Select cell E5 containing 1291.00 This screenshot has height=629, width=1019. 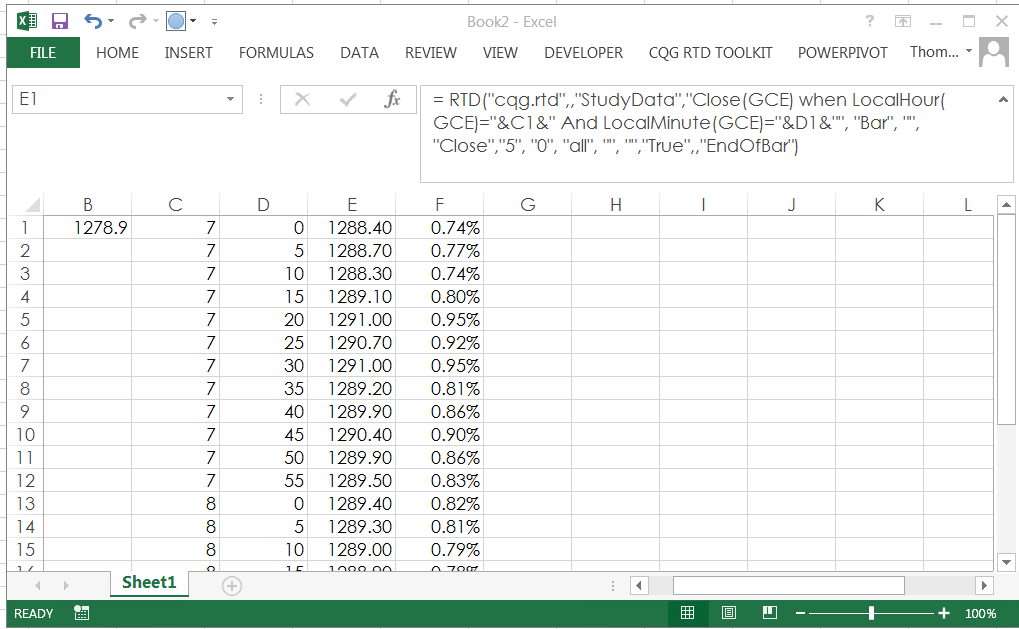tap(352, 320)
